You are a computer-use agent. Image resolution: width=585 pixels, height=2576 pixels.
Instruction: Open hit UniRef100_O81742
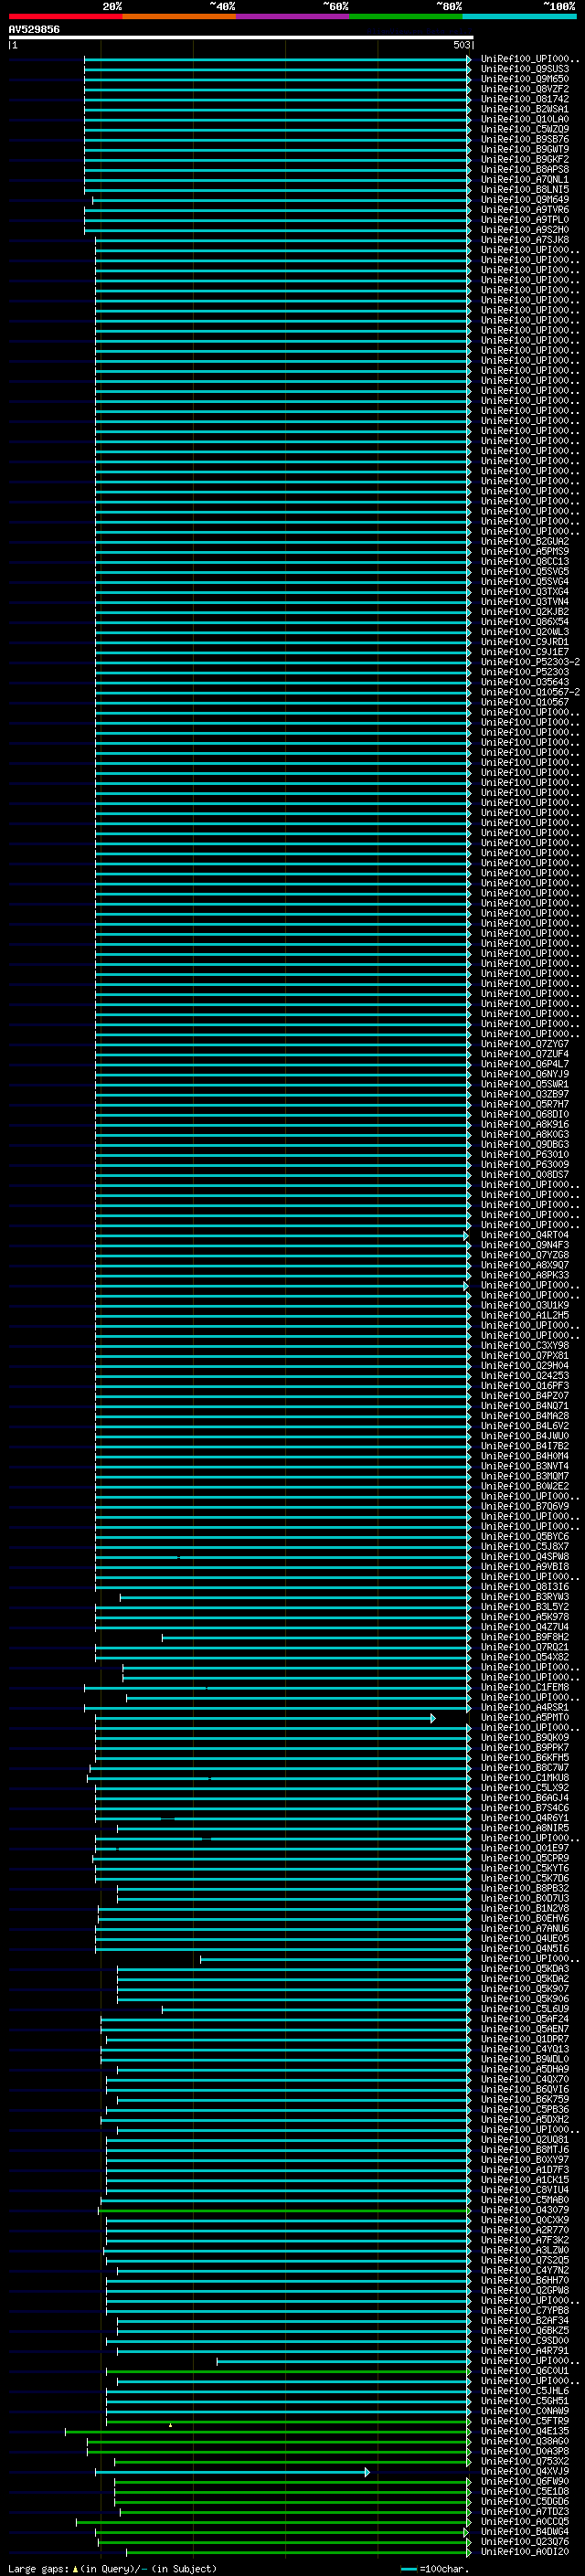tap(524, 99)
